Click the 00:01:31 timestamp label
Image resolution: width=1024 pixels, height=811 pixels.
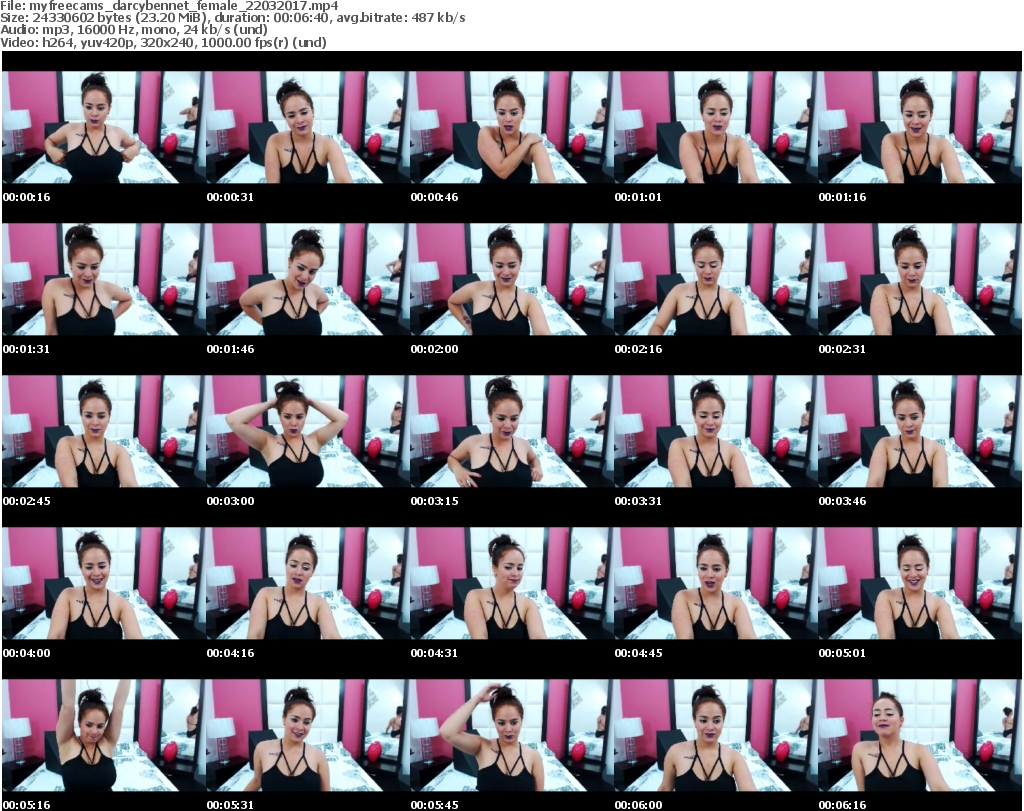26,349
